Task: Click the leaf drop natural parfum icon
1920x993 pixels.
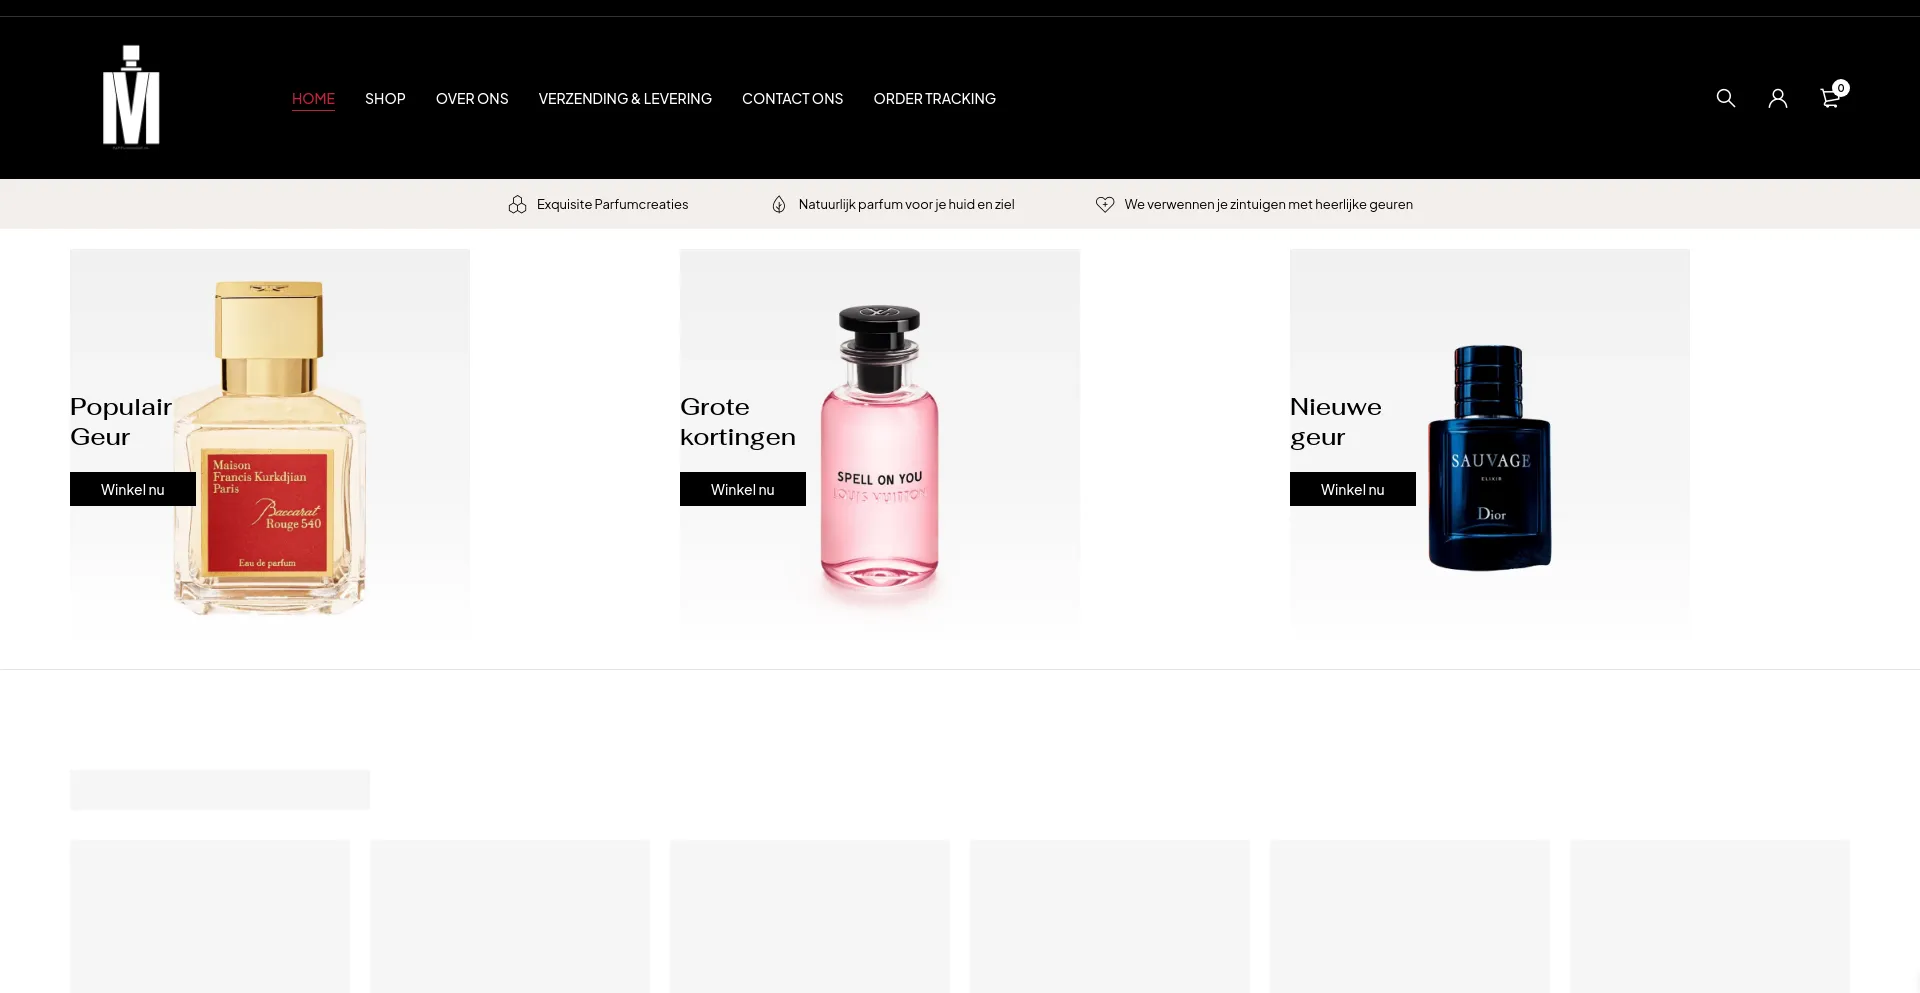Action: point(779,204)
